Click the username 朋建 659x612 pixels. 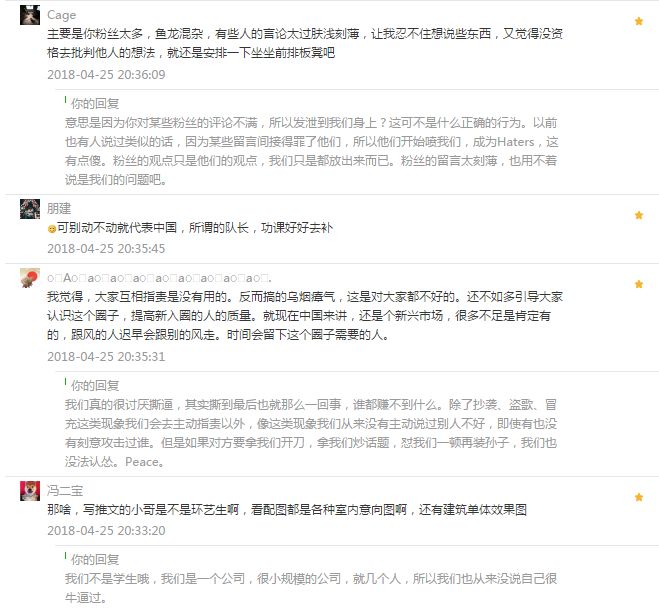[x=59, y=208]
